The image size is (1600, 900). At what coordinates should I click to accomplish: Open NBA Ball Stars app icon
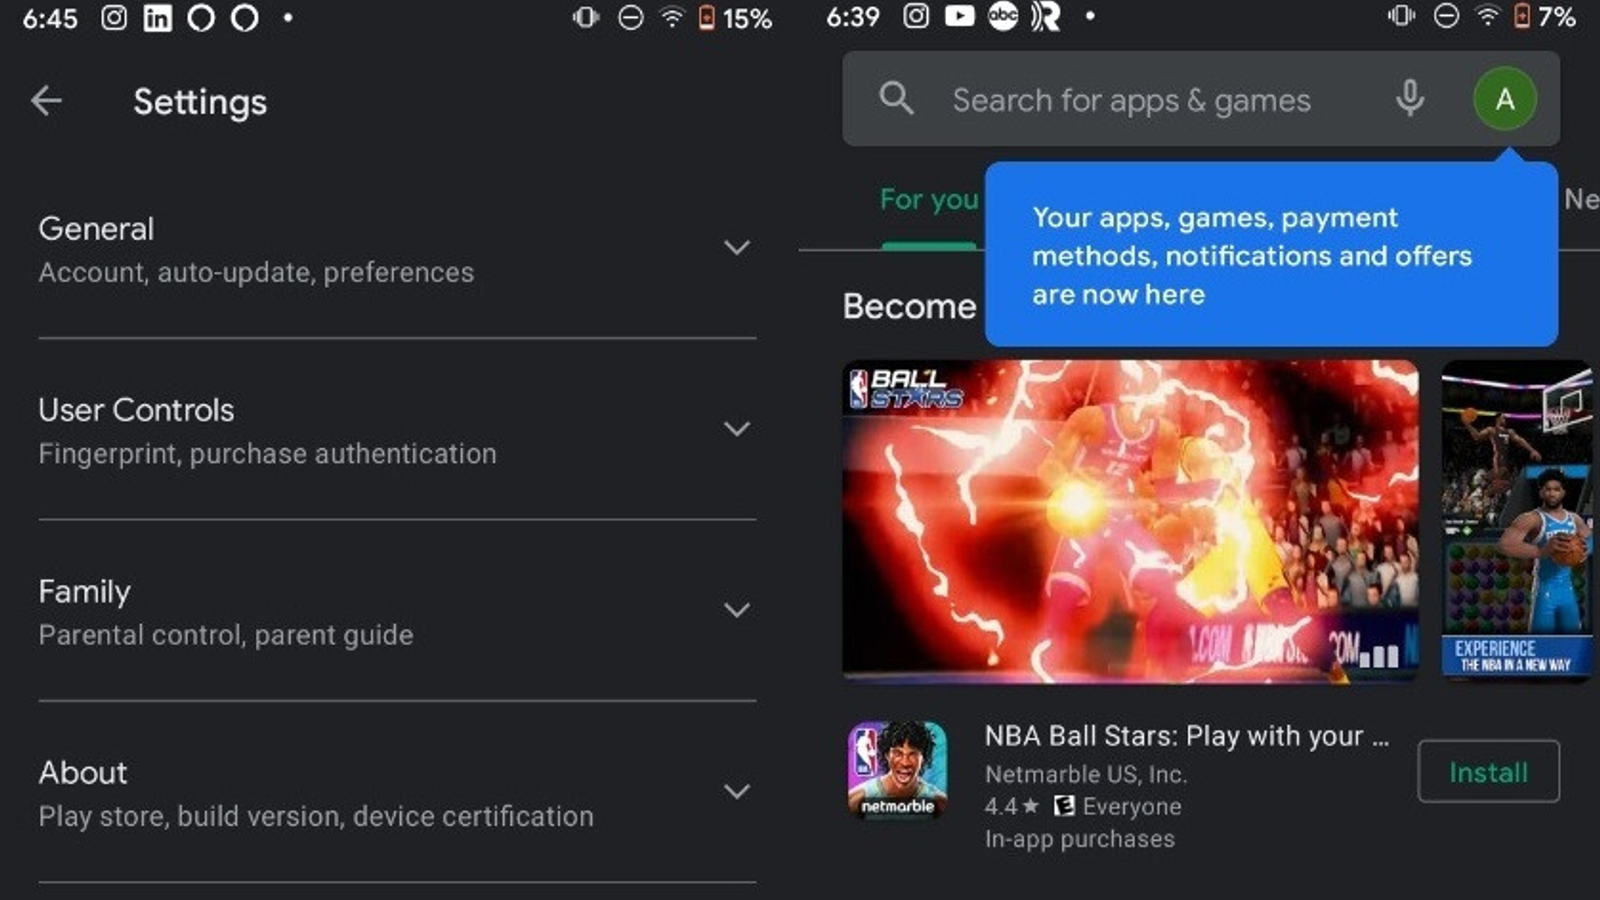(897, 770)
